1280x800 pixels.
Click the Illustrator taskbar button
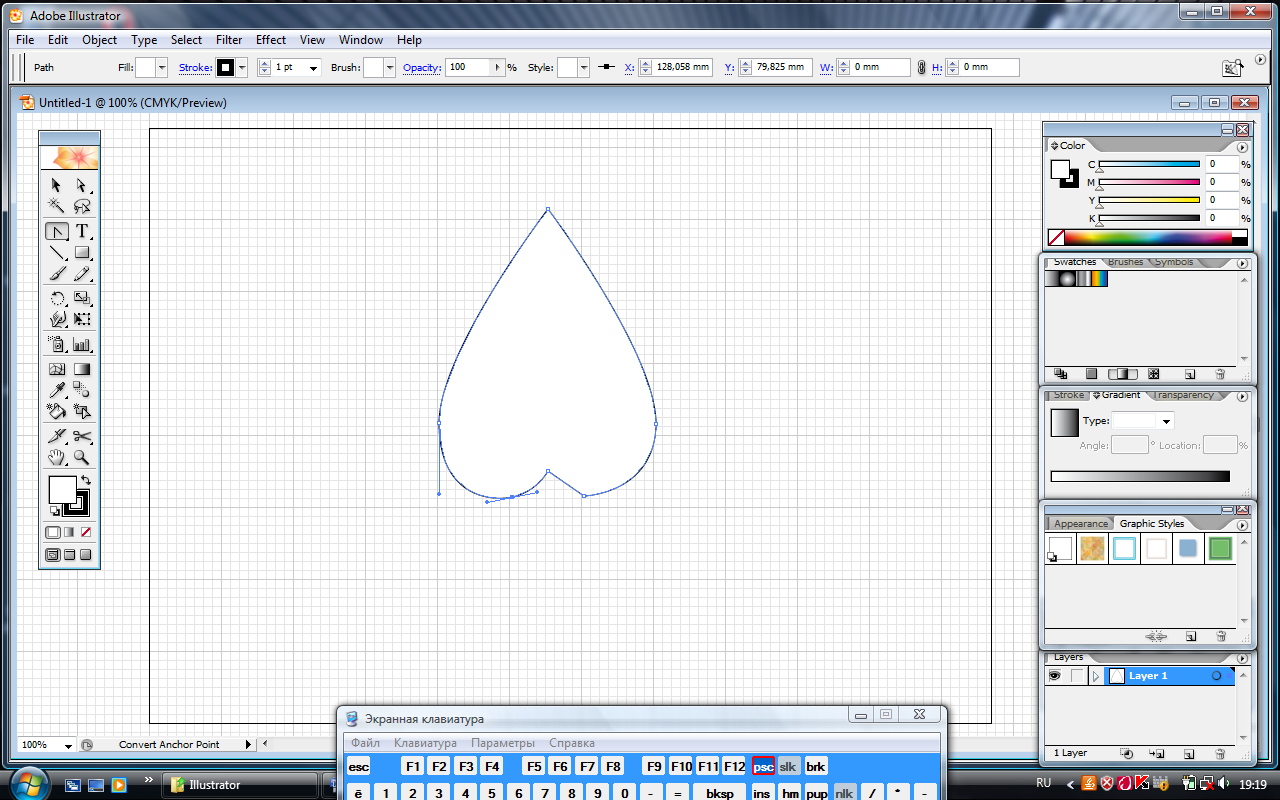tap(239, 785)
